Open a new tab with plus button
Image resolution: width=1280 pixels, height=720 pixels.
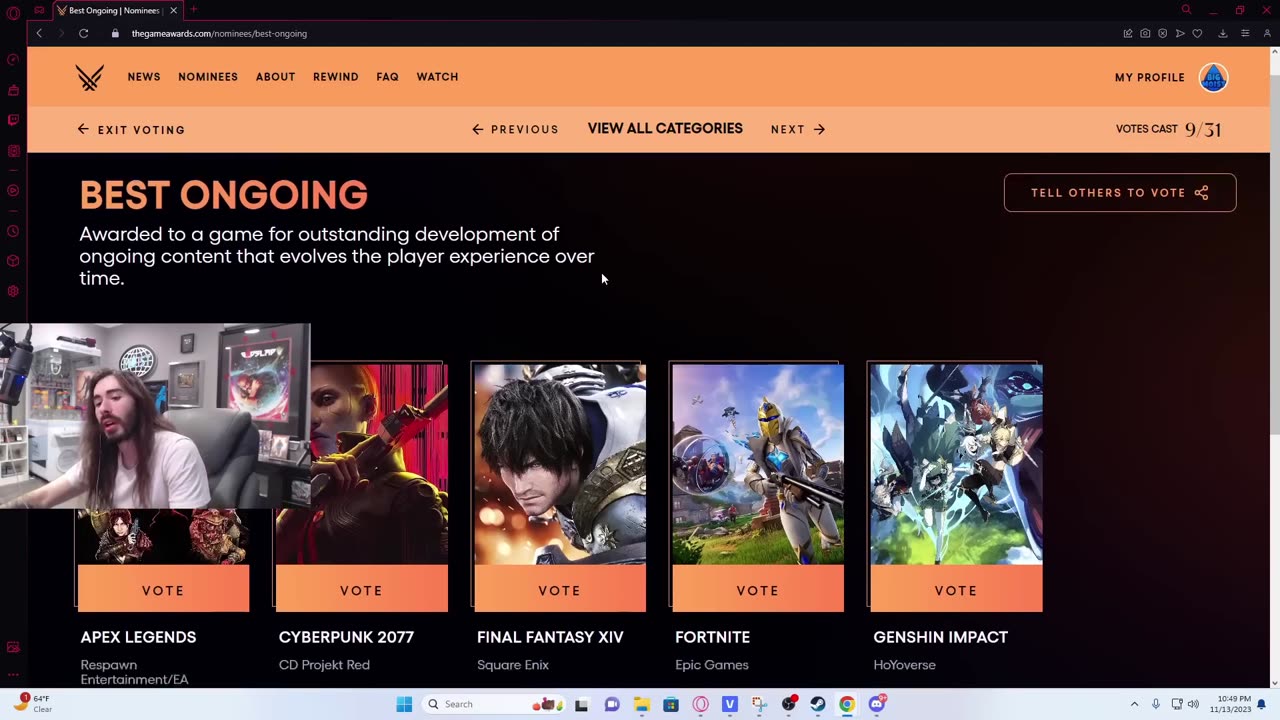point(194,10)
